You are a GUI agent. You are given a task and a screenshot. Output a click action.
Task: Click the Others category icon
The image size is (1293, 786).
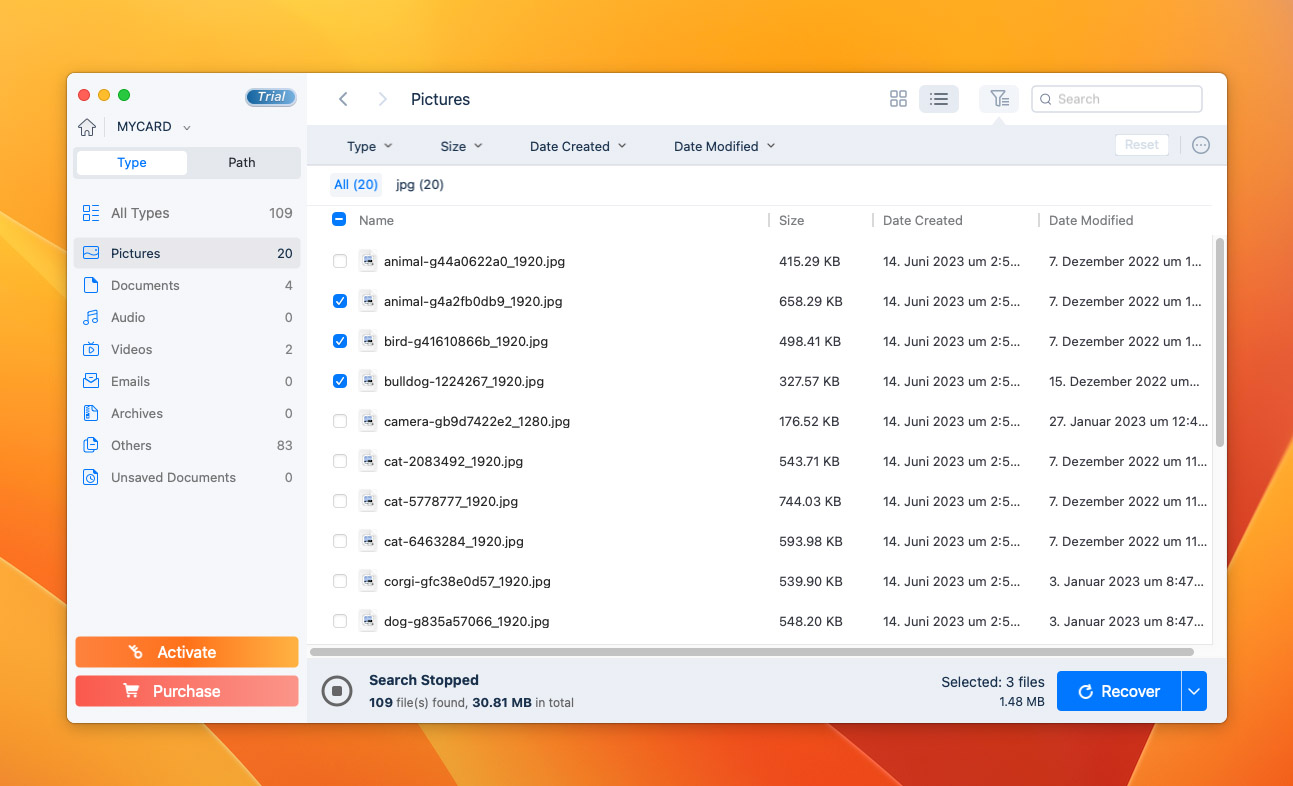91,445
